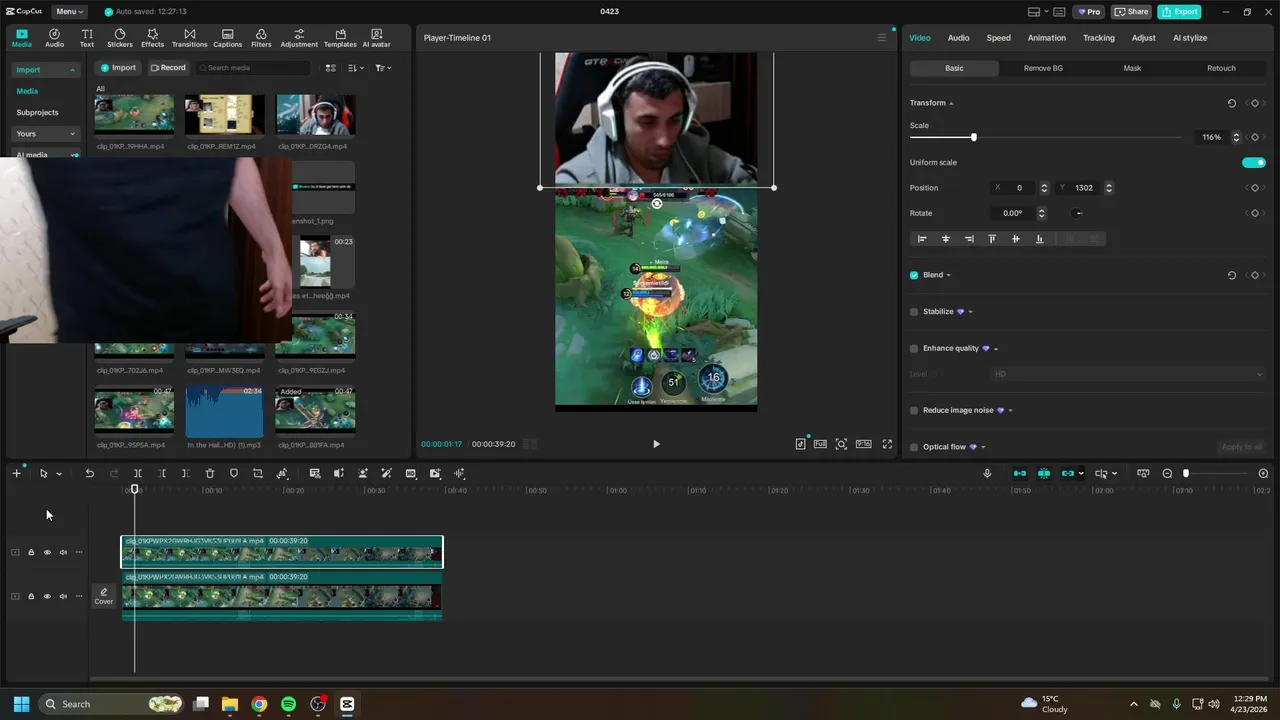This screenshot has width=1280, height=720.
Task: Open the AI avatar panel
Action: coord(376,38)
